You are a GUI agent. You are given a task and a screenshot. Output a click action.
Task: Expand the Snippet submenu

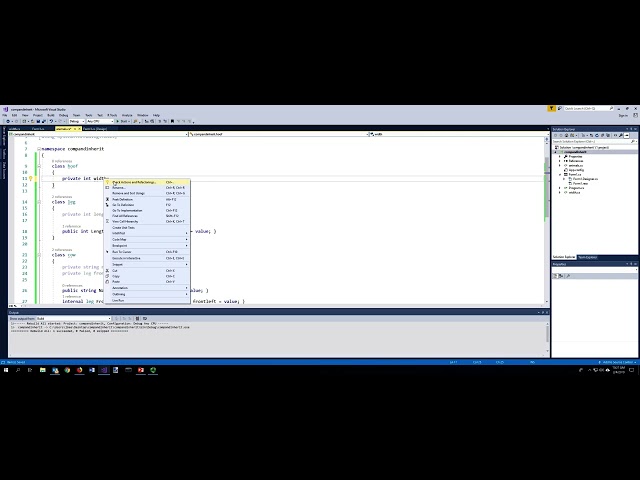[x=147, y=264]
